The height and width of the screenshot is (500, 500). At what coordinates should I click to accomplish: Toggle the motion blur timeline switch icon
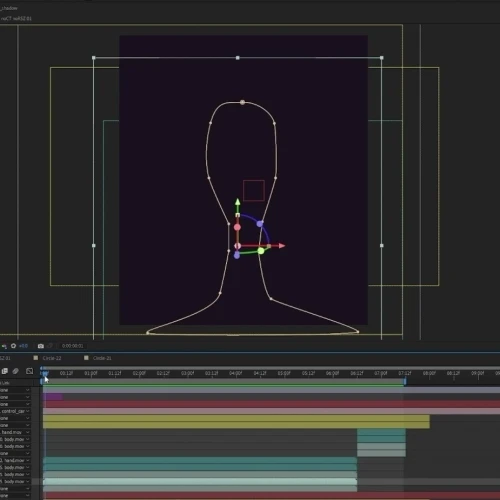click(16, 371)
